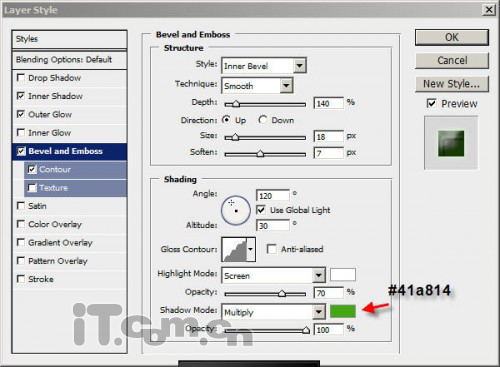Image resolution: width=500 pixels, height=367 pixels.
Task: Open the Shadow Mode dropdown showing Multiply
Action: (x=273, y=312)
